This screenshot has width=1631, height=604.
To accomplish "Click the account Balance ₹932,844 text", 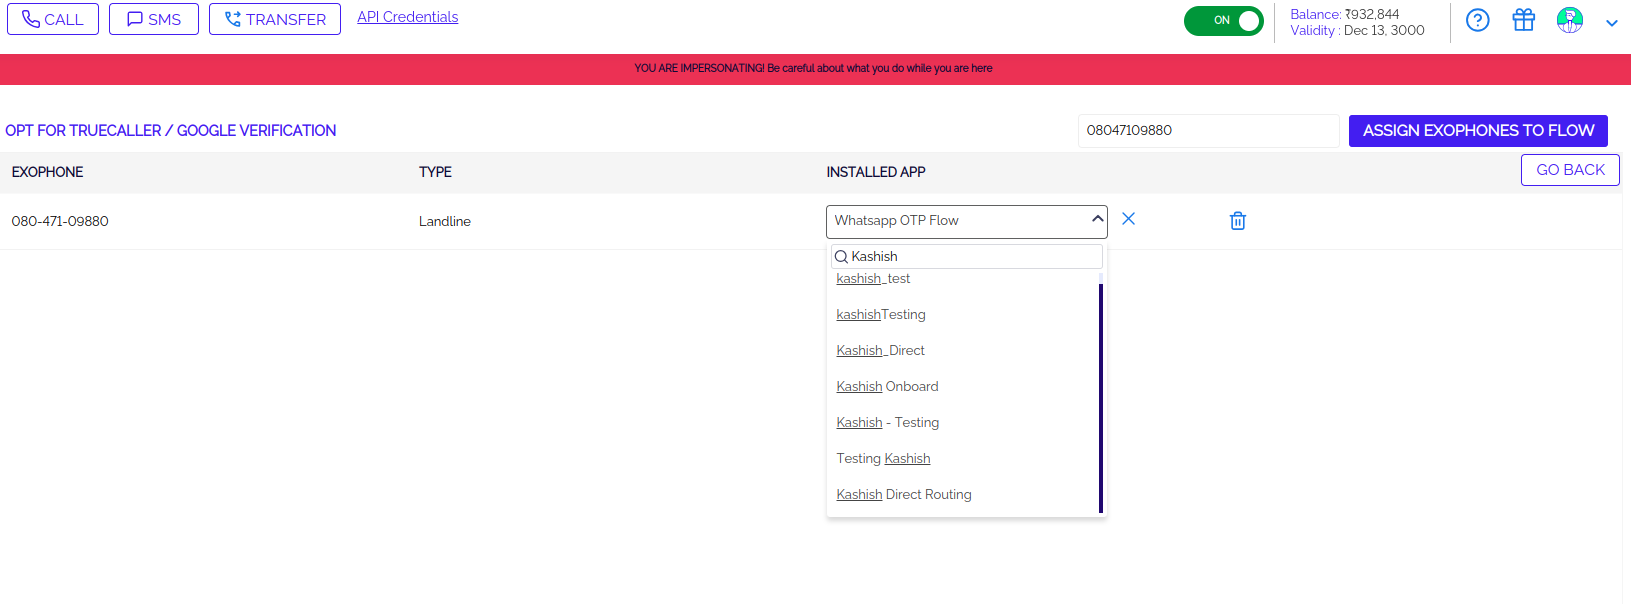I will pos(1345,14).
